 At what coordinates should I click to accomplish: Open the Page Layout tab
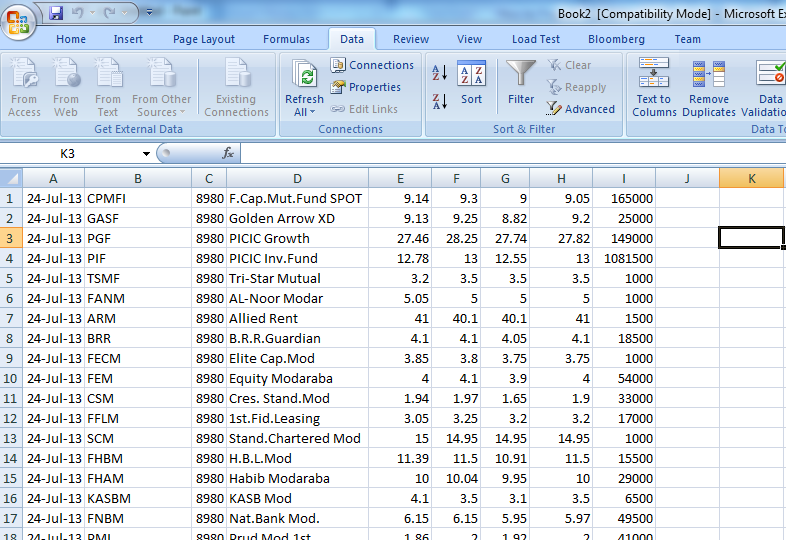click(204, 39)
